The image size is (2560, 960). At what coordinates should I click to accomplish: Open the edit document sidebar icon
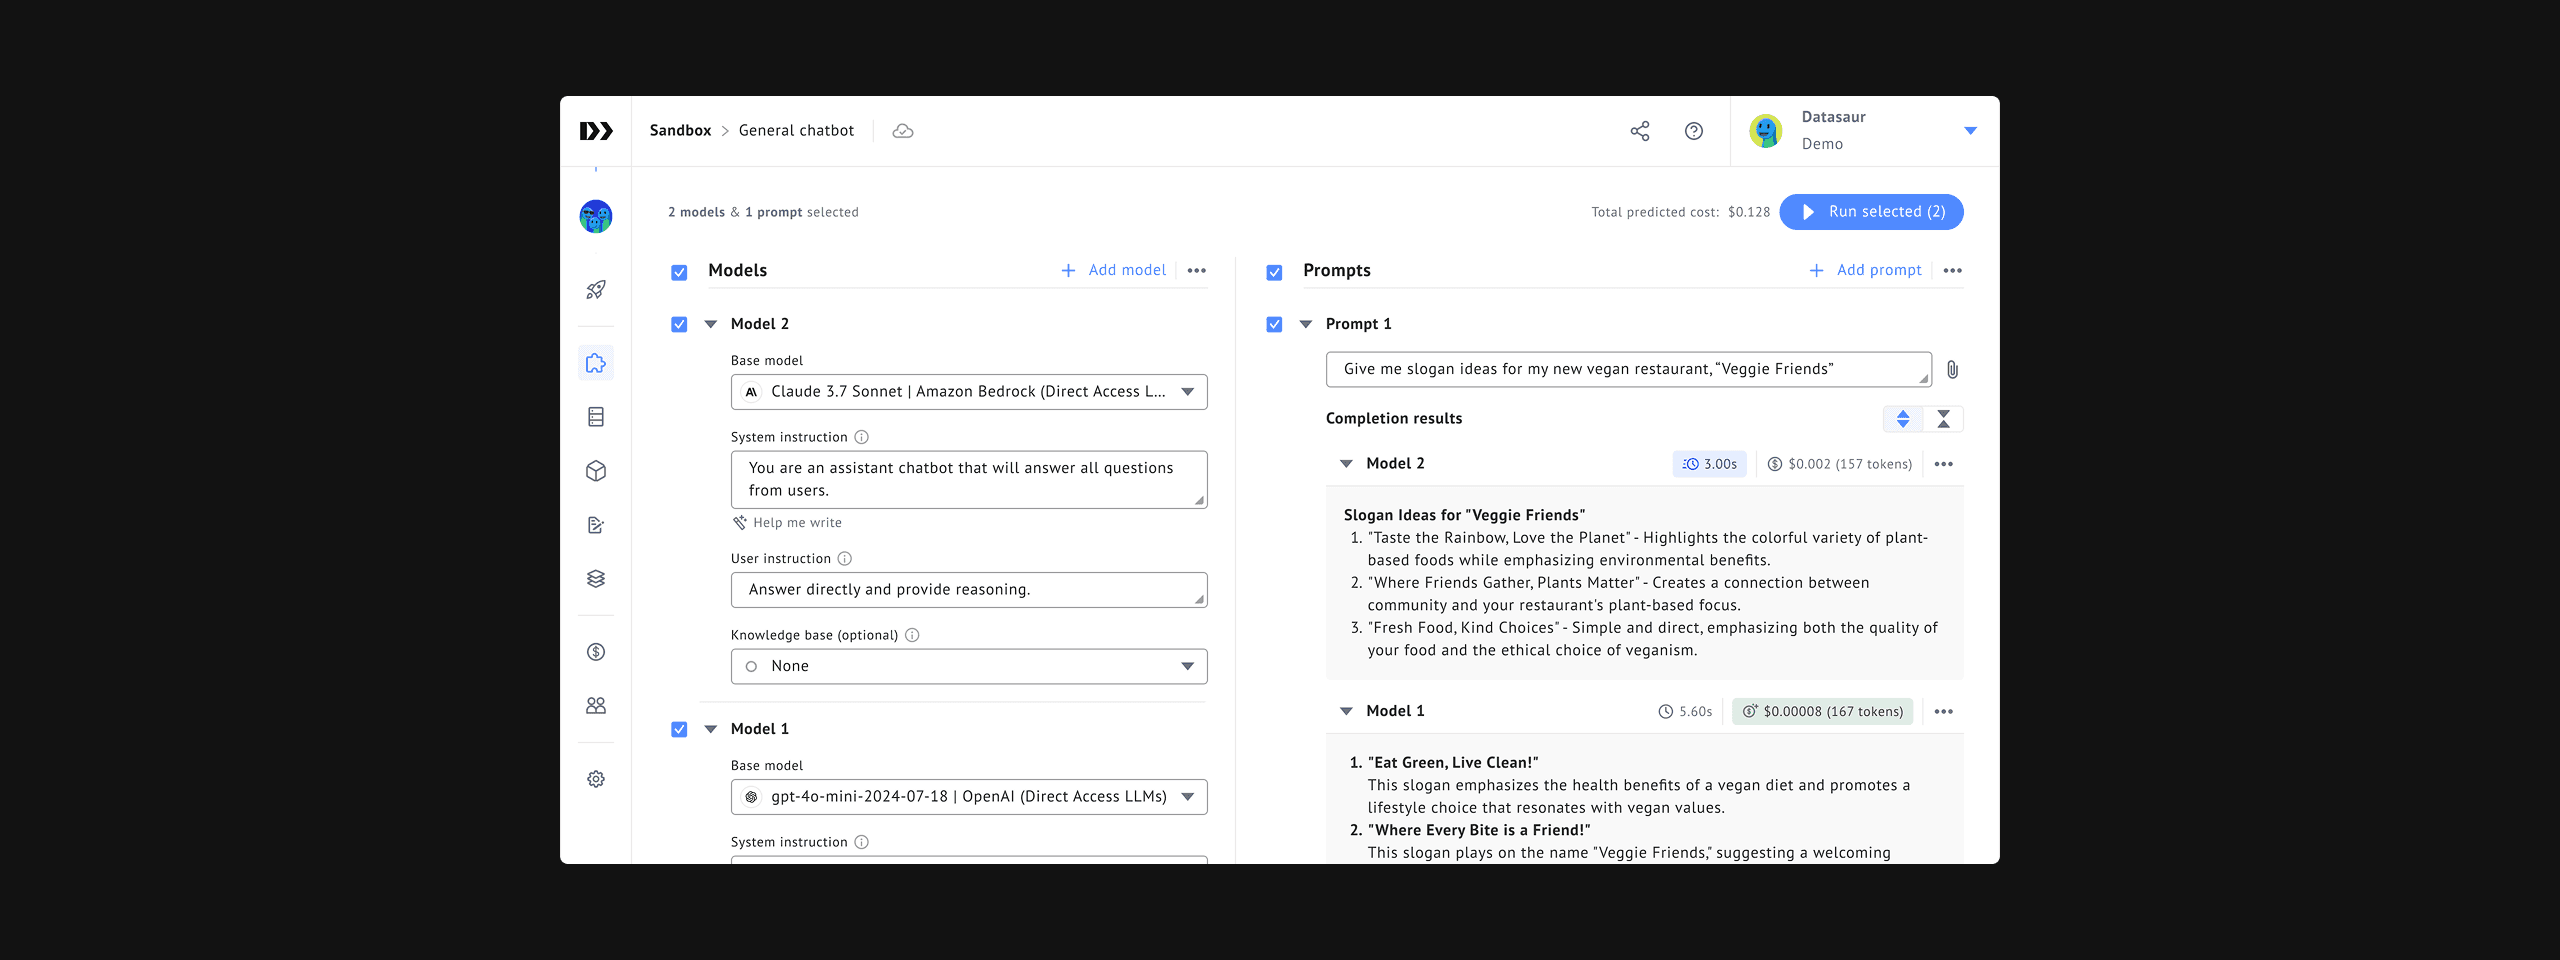tap(596, 525)
